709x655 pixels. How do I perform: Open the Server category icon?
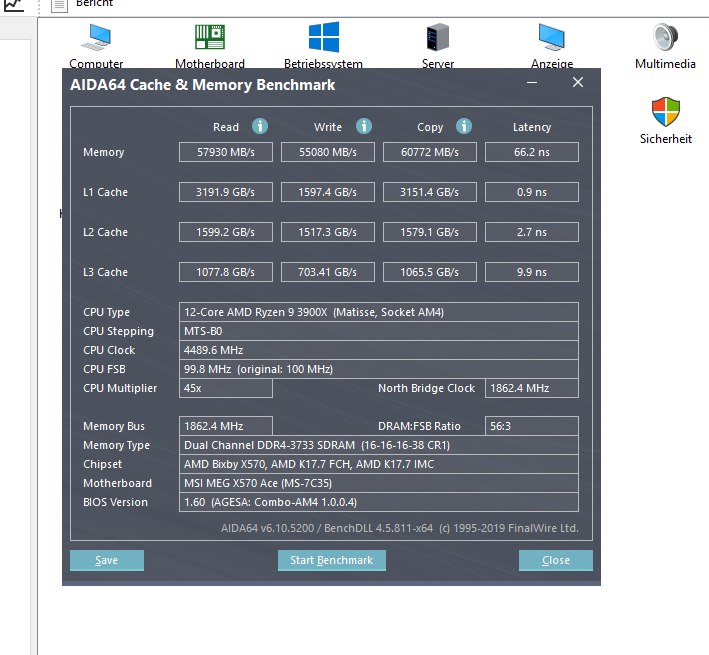(438, 37)
